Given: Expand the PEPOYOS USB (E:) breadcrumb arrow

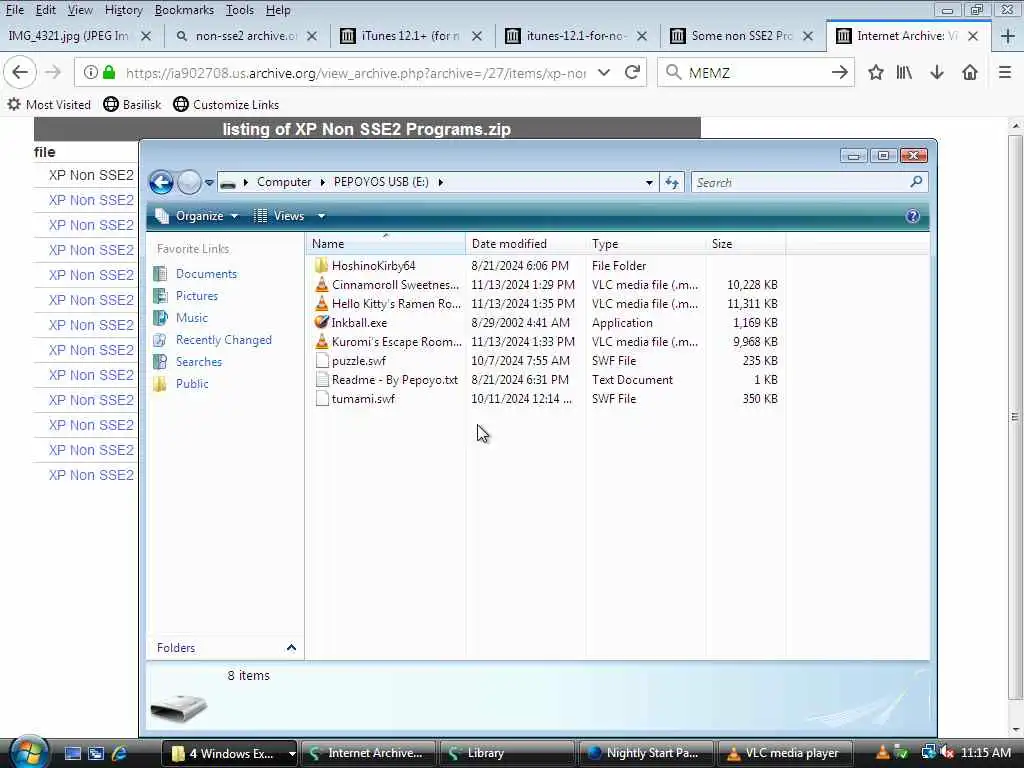Looking at the screenshot, I should [441, 182].
